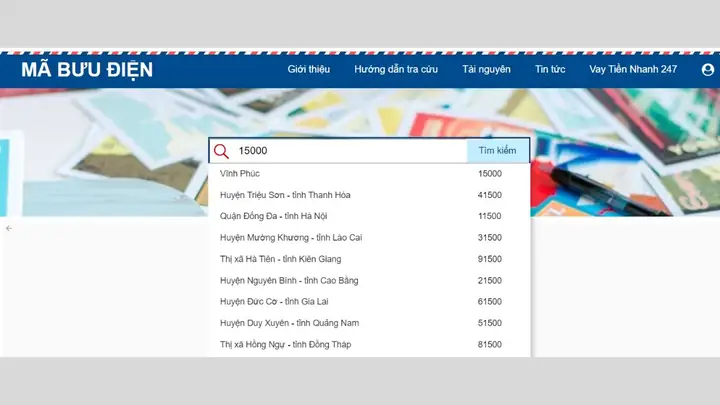Open the Tin tức section
Screen dimensions: 720x405
(x=550, y=69)
